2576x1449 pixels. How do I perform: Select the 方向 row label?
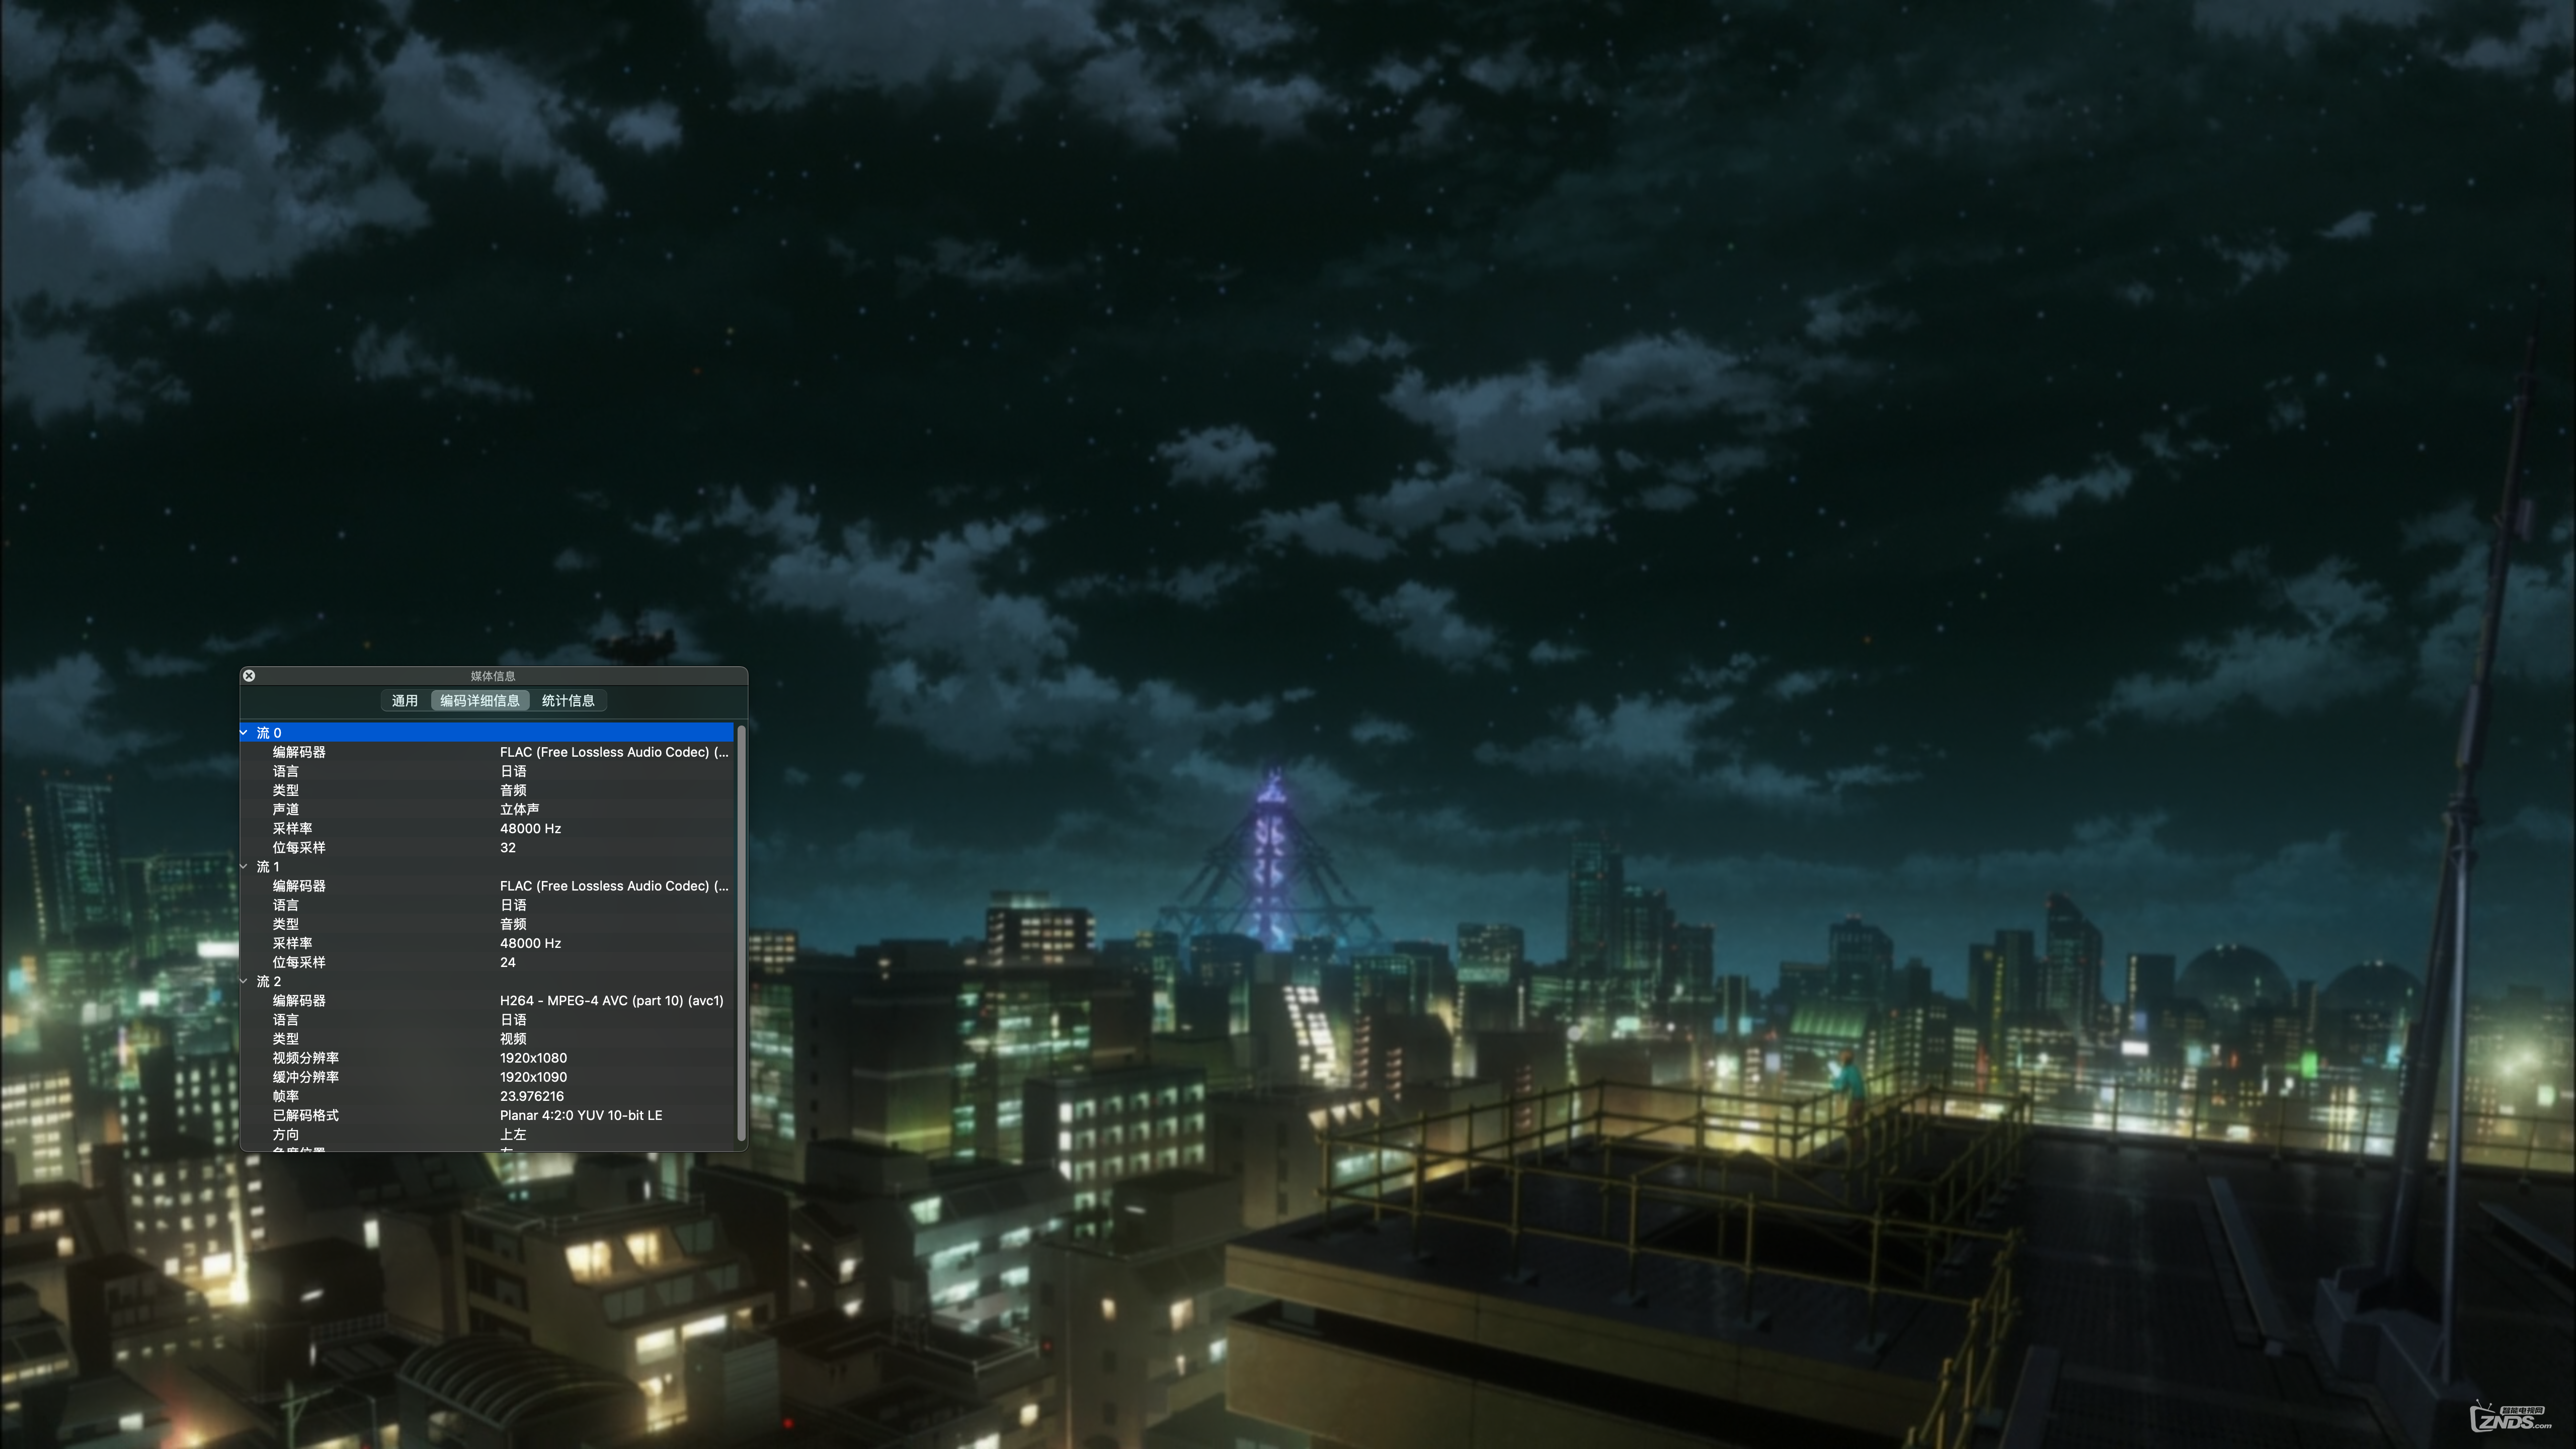[286, 1135]
